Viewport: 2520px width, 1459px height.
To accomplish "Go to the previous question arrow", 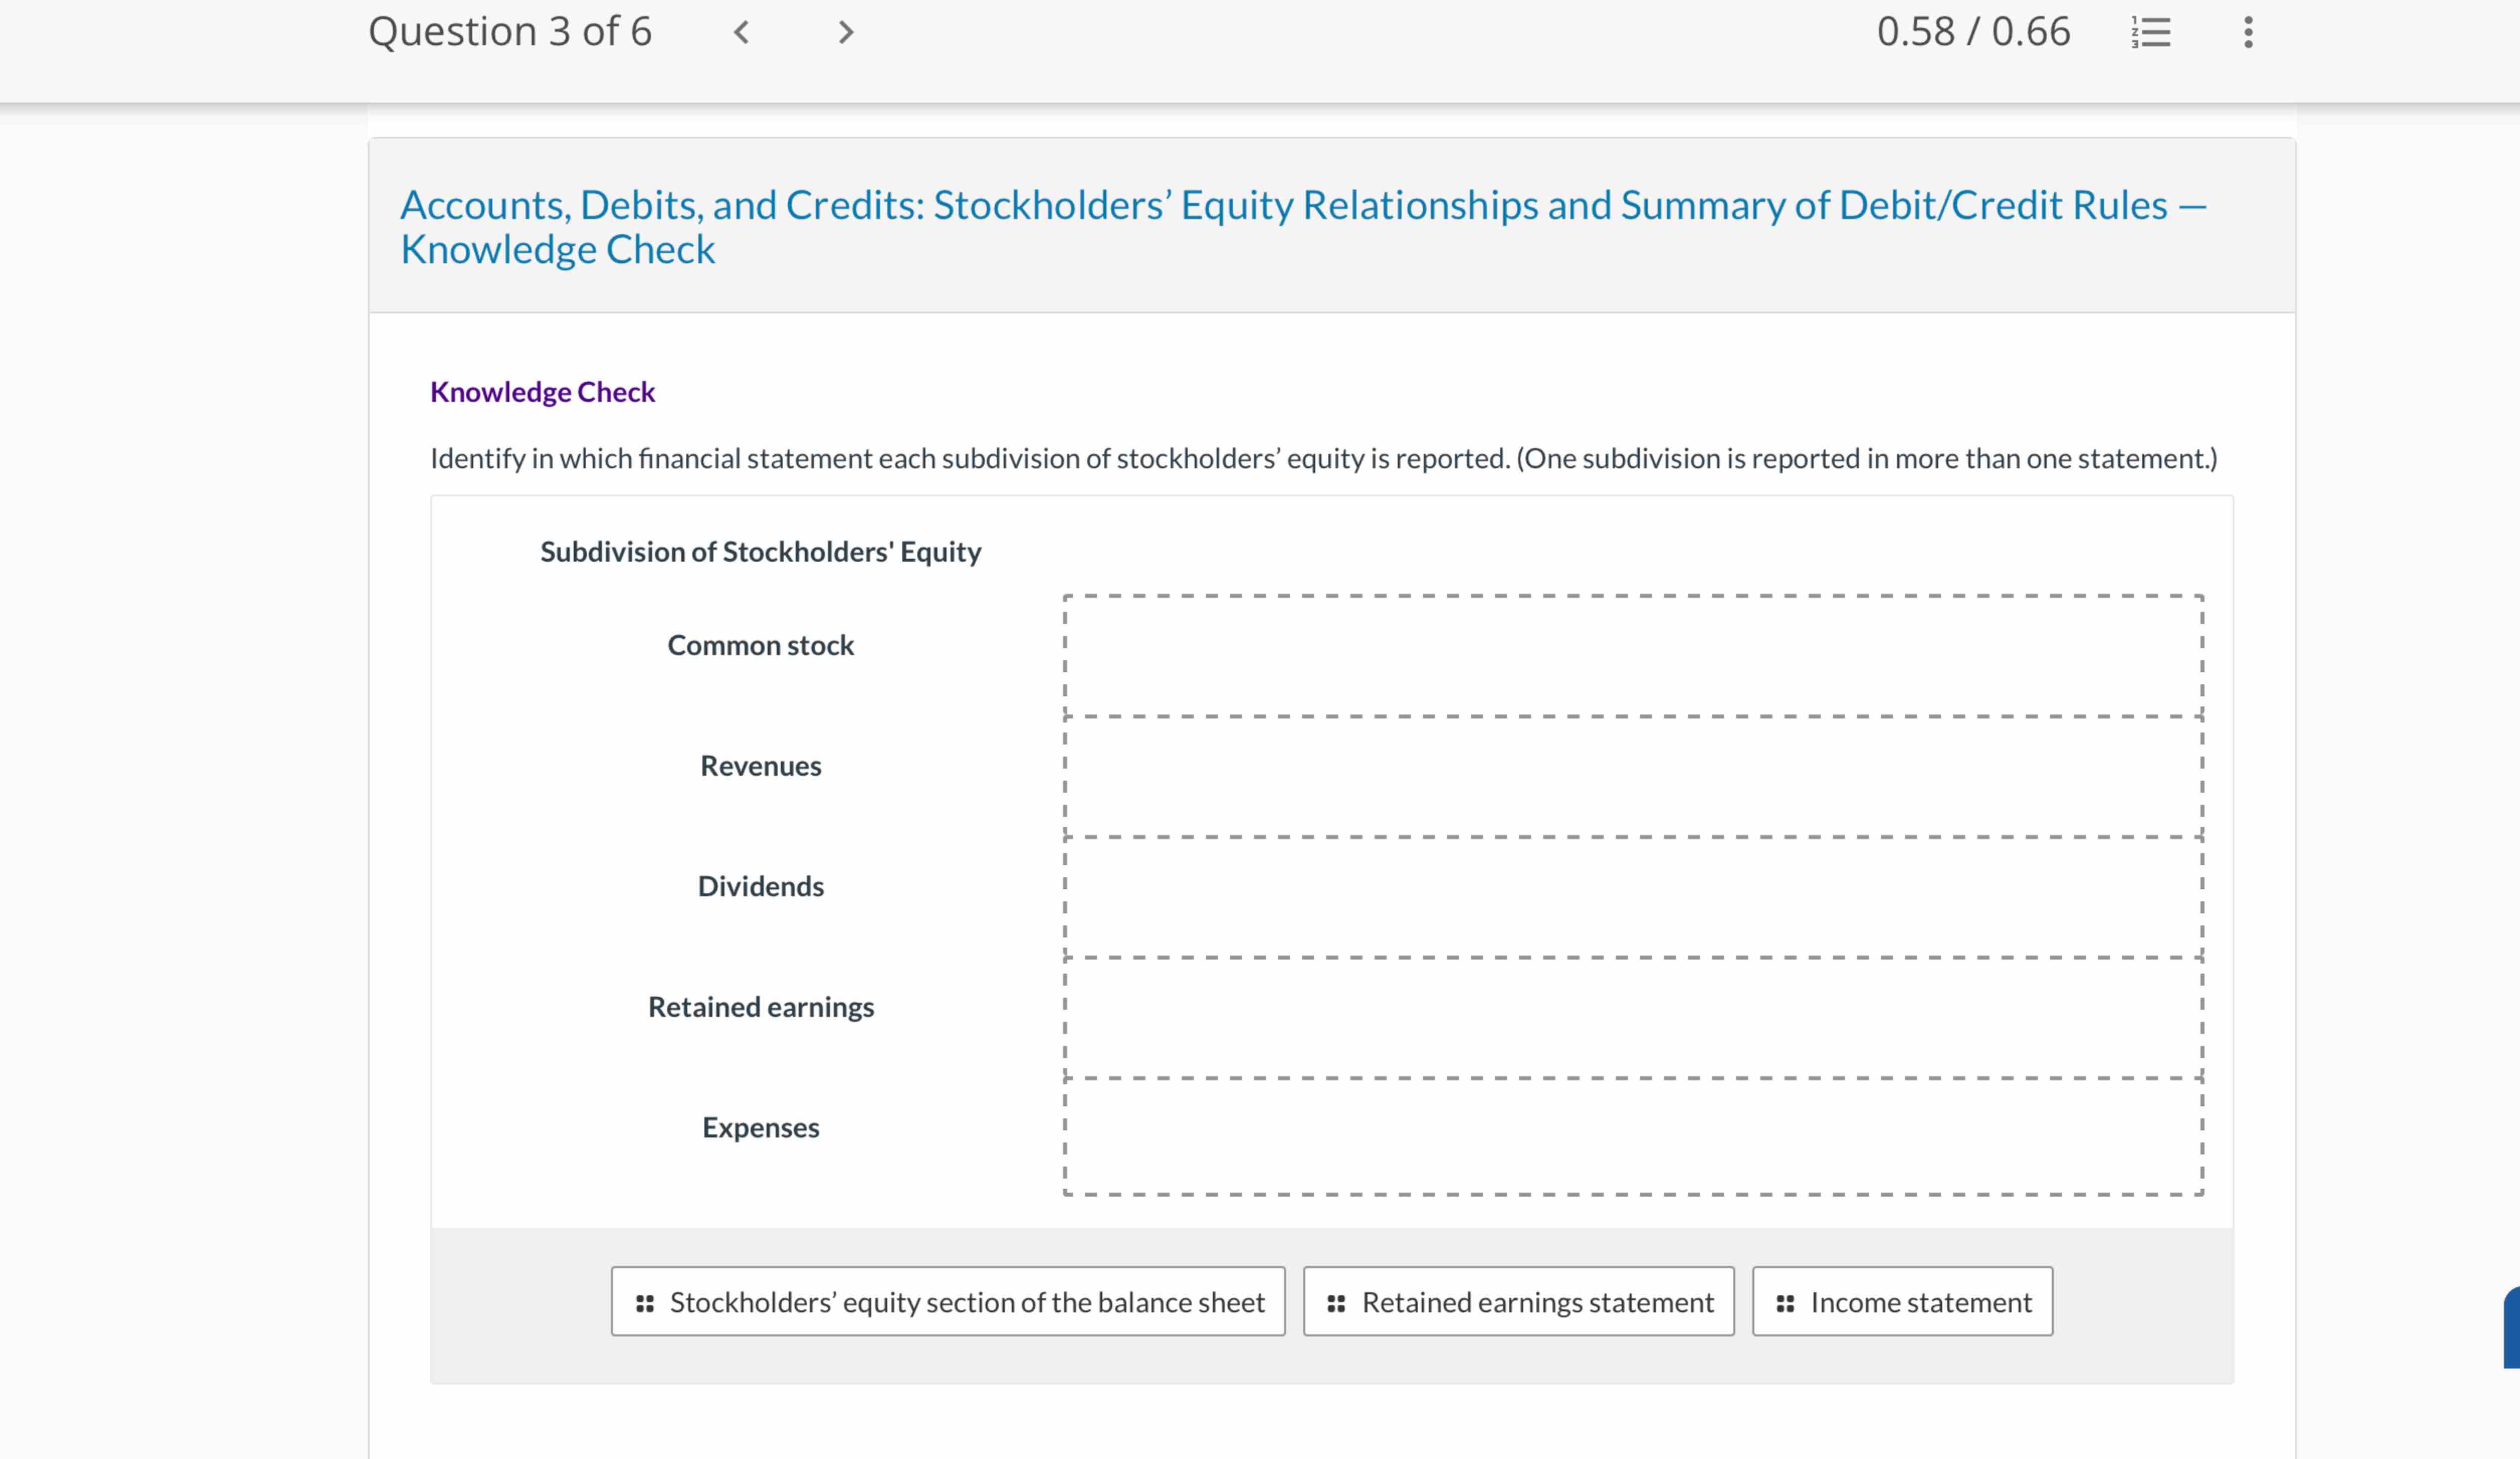I will [x=741, y=32].
